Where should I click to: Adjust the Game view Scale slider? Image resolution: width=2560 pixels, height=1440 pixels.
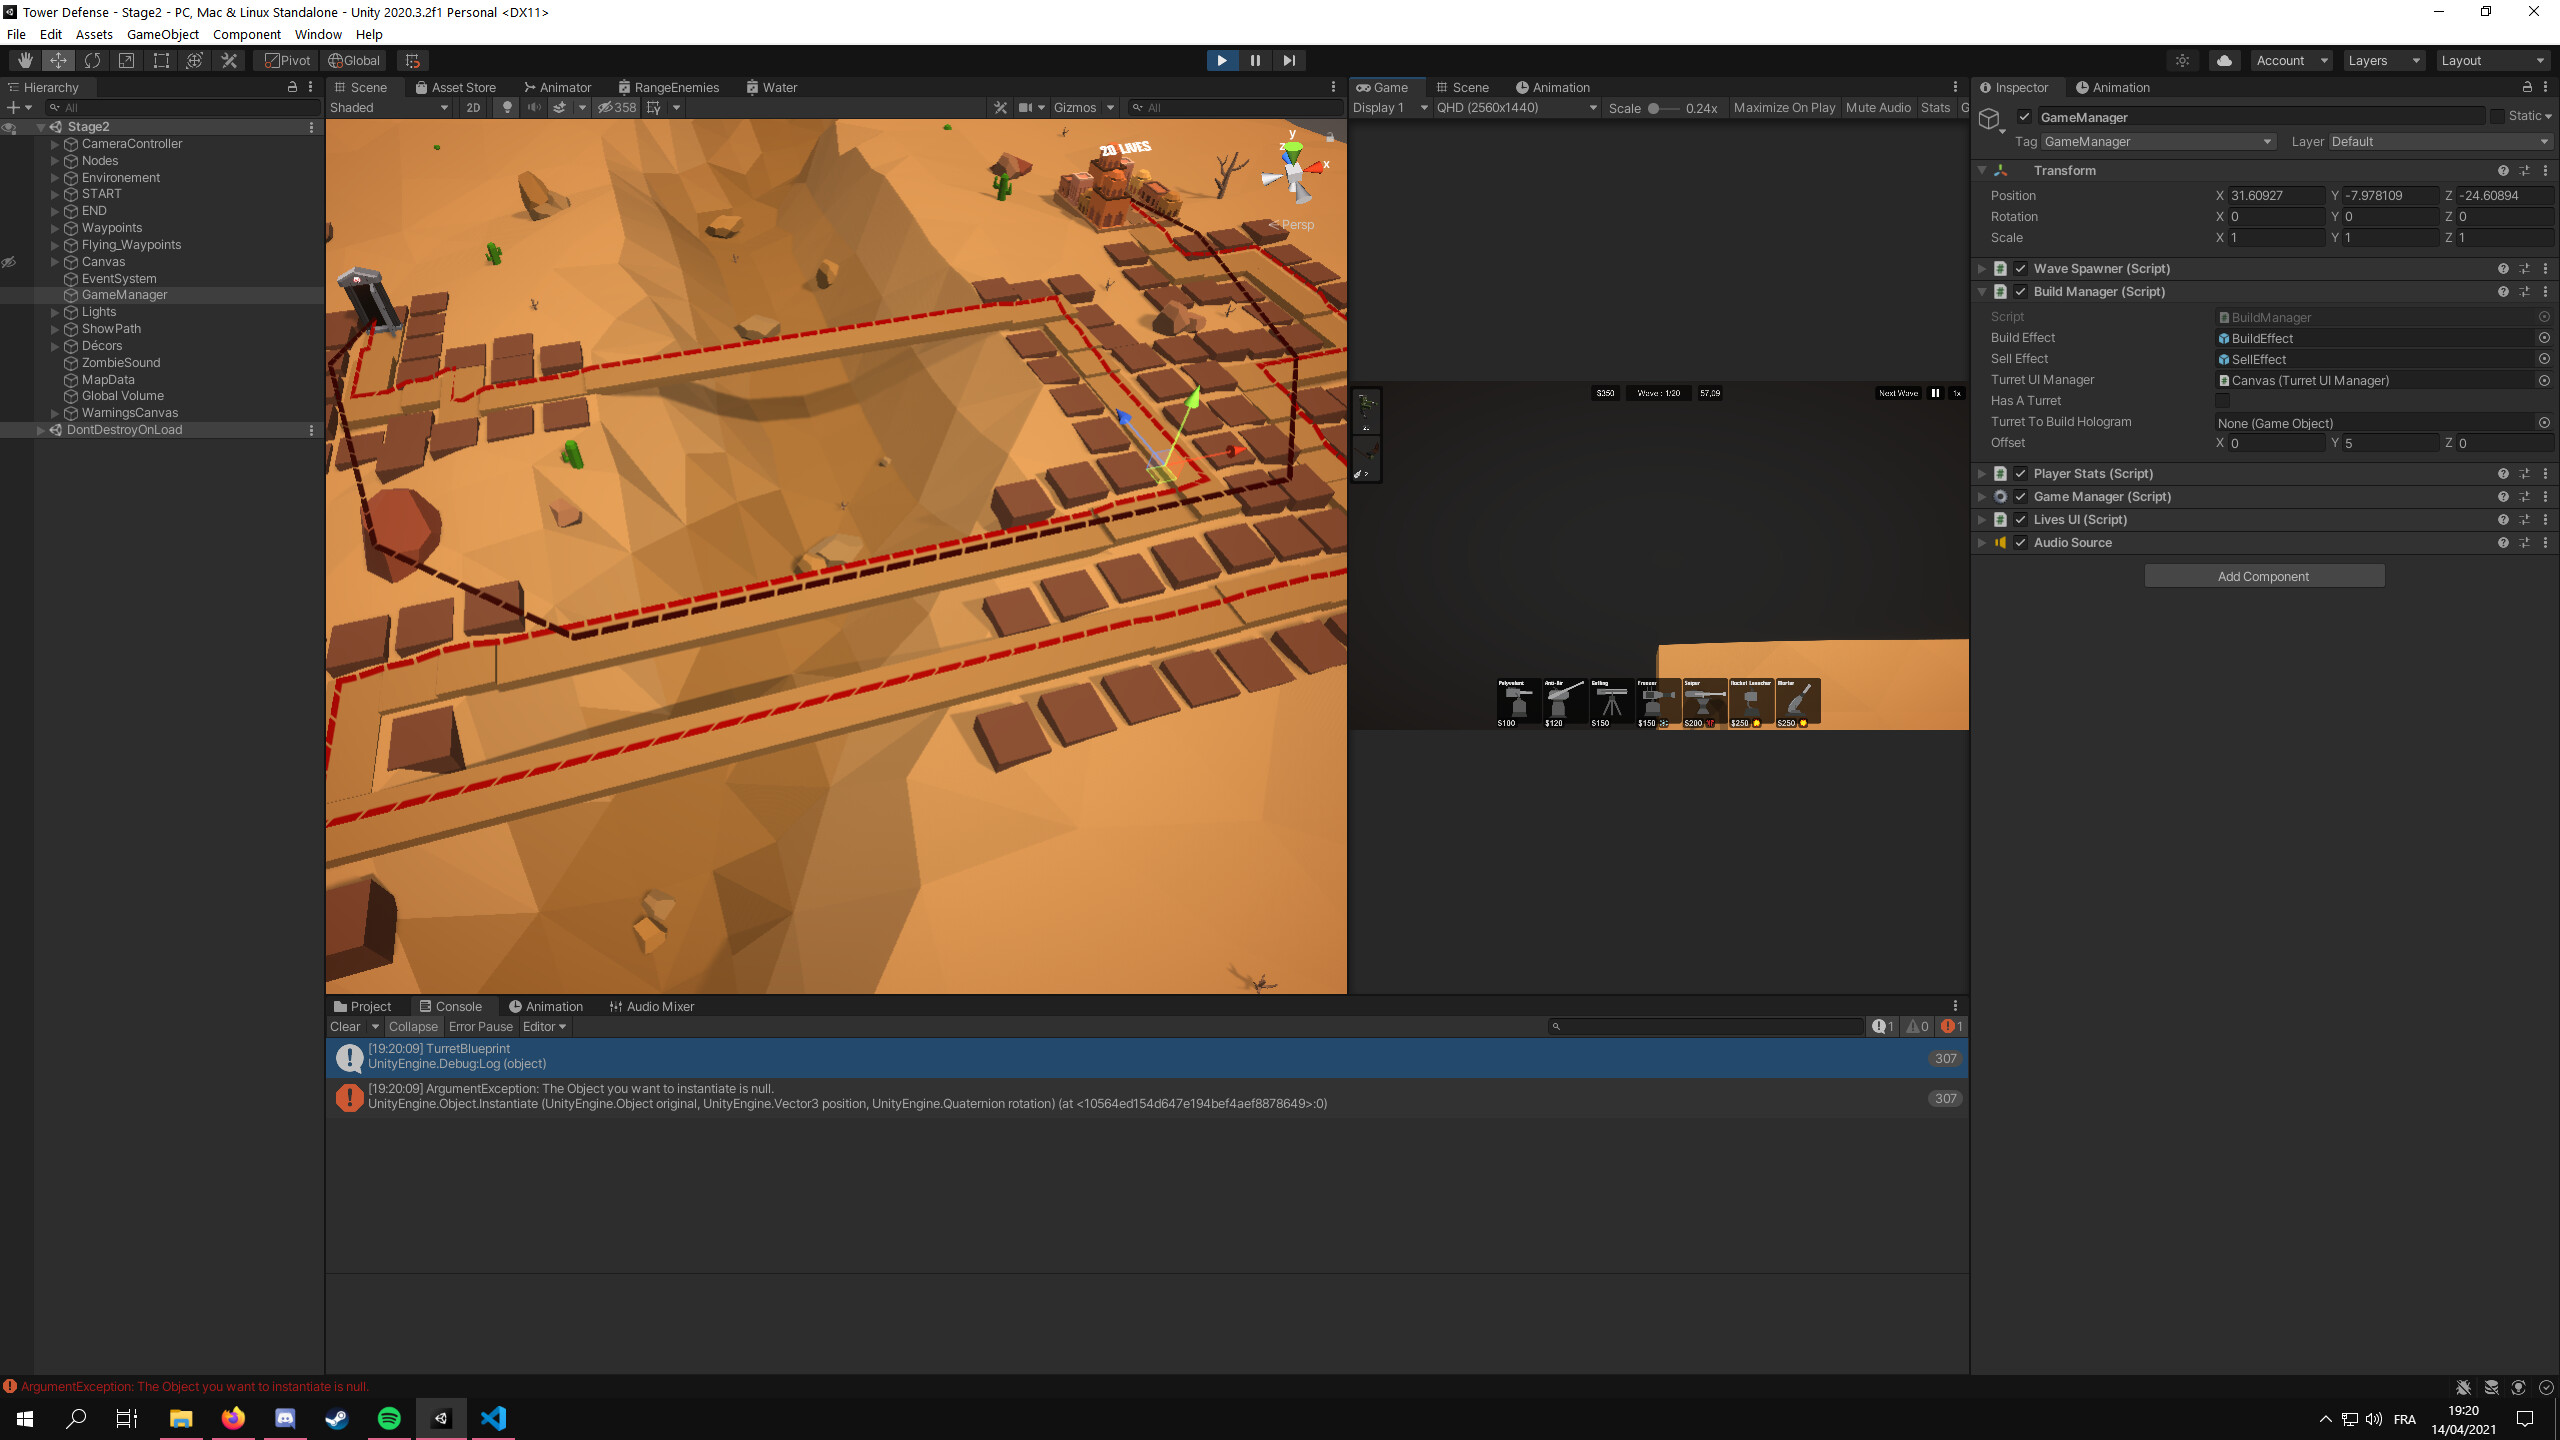point(1655,108)
